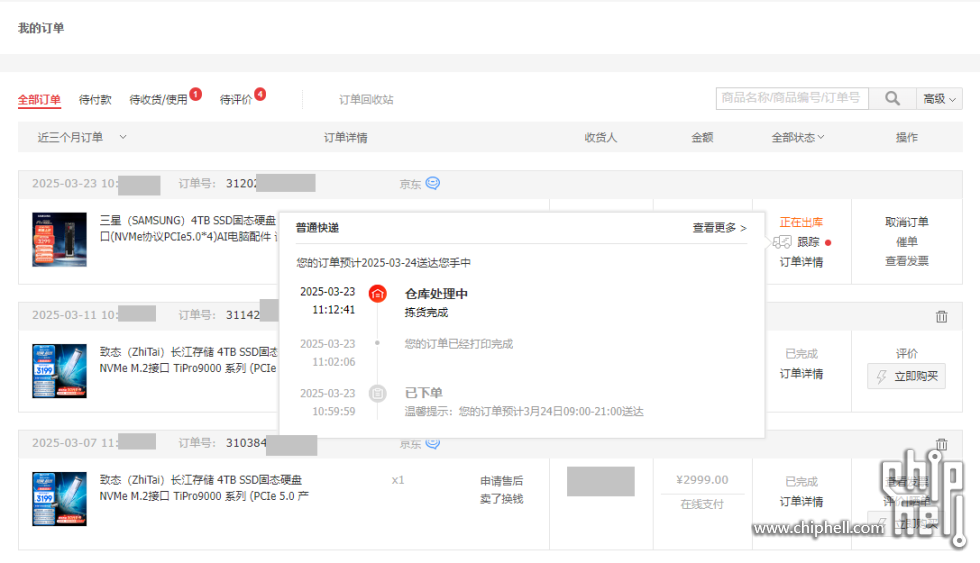Switch to 待付款 tab
The height and width of the screenshot is (563, 980).
(x=95, y=99)
